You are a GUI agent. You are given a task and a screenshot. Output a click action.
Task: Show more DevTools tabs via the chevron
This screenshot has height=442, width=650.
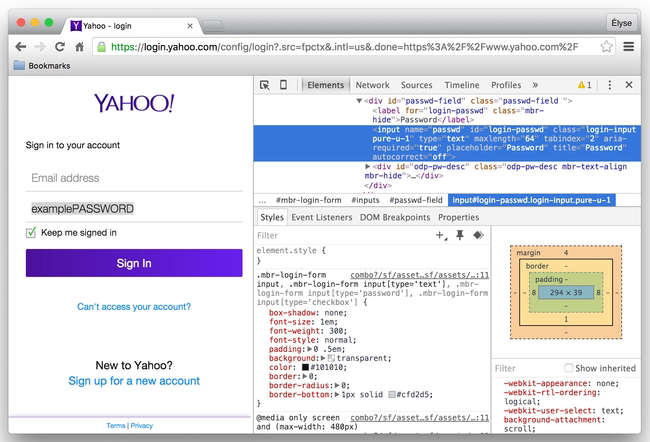pyautogui.click(x=535, y=85)
